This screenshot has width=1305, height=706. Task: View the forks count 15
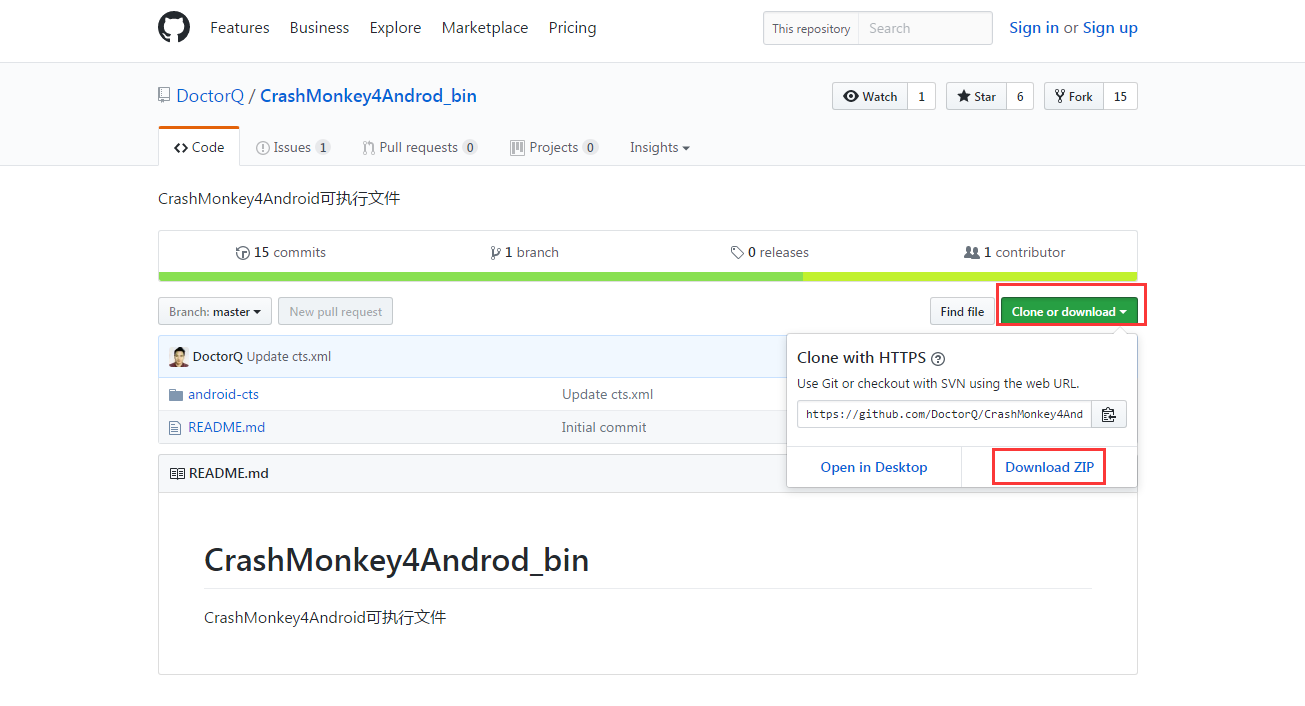point(1120,96)
